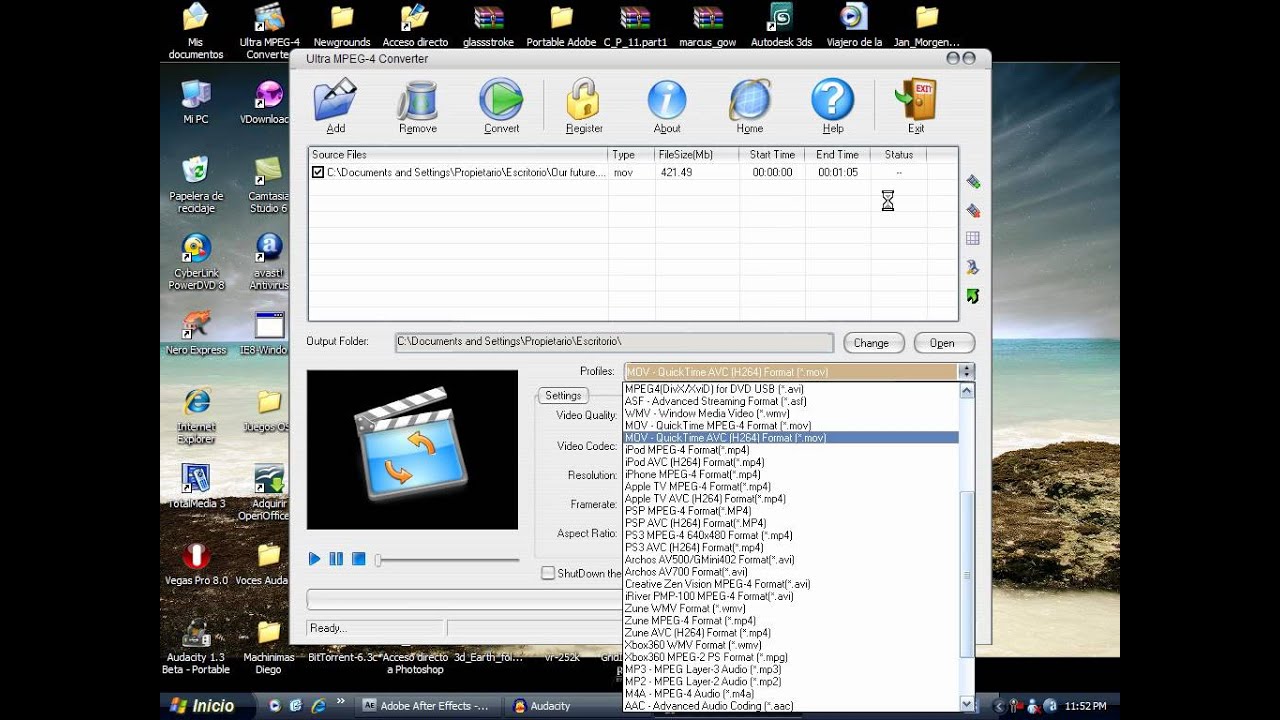Image resolution: width=1280 pixels, height=720 pixels.
Task: Click the End Time column header
Action: (x=837, y=155)
